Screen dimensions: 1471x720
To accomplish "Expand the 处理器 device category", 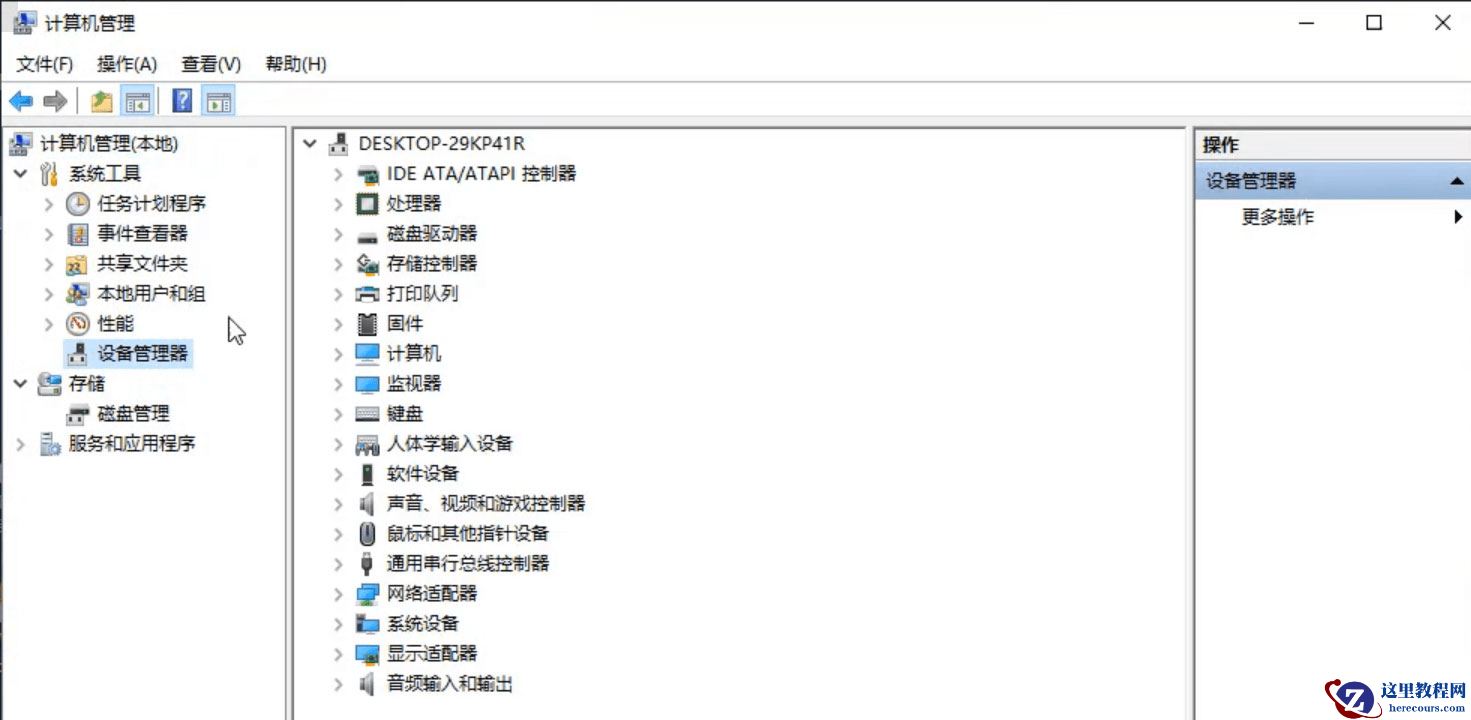I will pyautogui.click(x=339, y=203).
